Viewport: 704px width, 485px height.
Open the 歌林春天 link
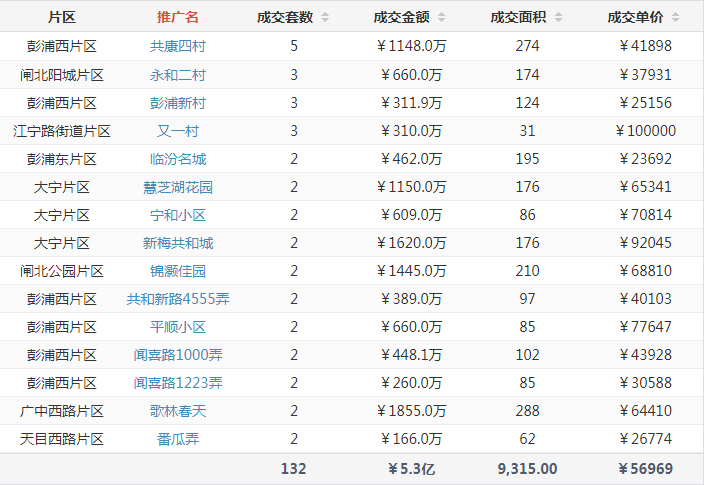178,411
